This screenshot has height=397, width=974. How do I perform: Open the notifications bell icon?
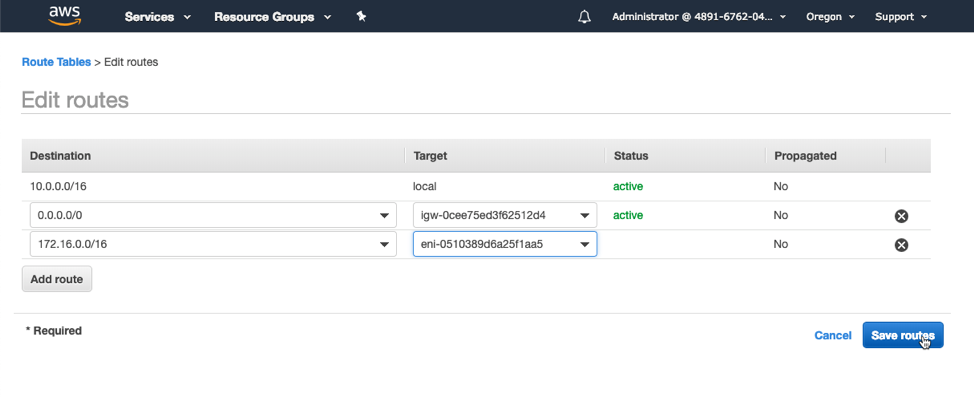click(584, 17)
